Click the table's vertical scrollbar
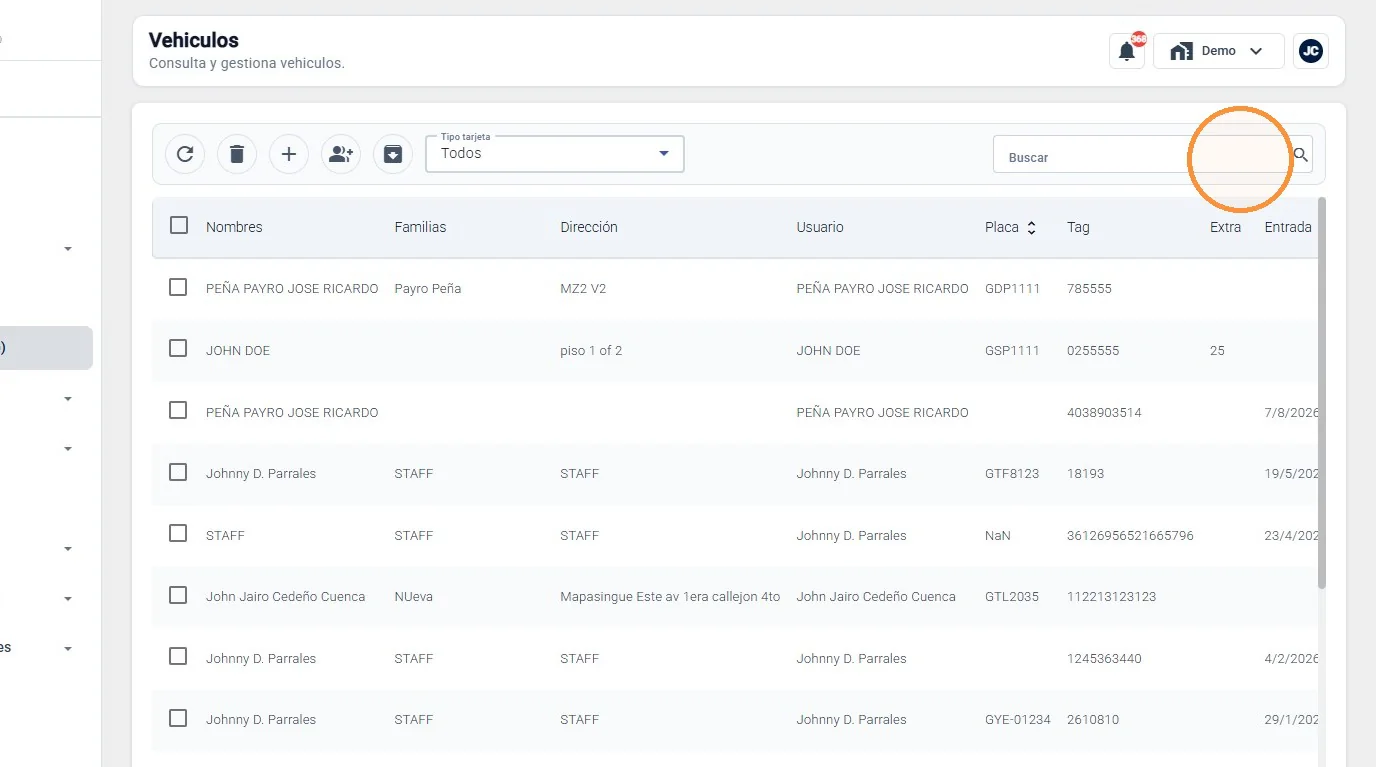This screenshot has width=1376, height=767. tap(1322, 392)
